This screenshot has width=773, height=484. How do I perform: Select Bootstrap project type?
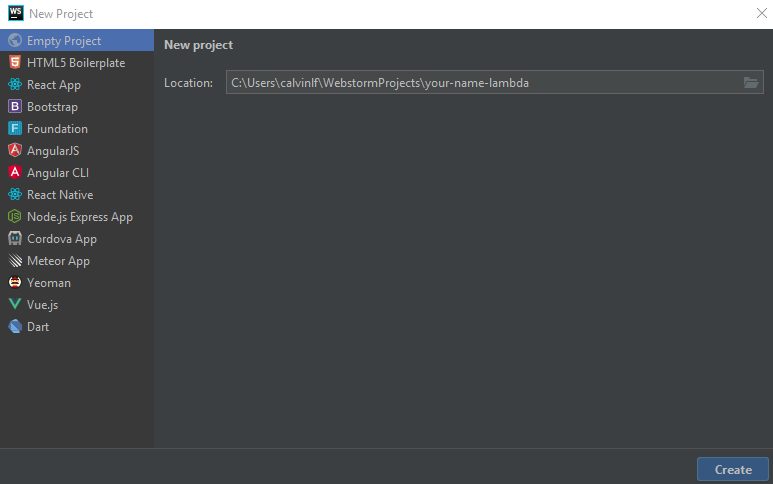coord(77,106)
